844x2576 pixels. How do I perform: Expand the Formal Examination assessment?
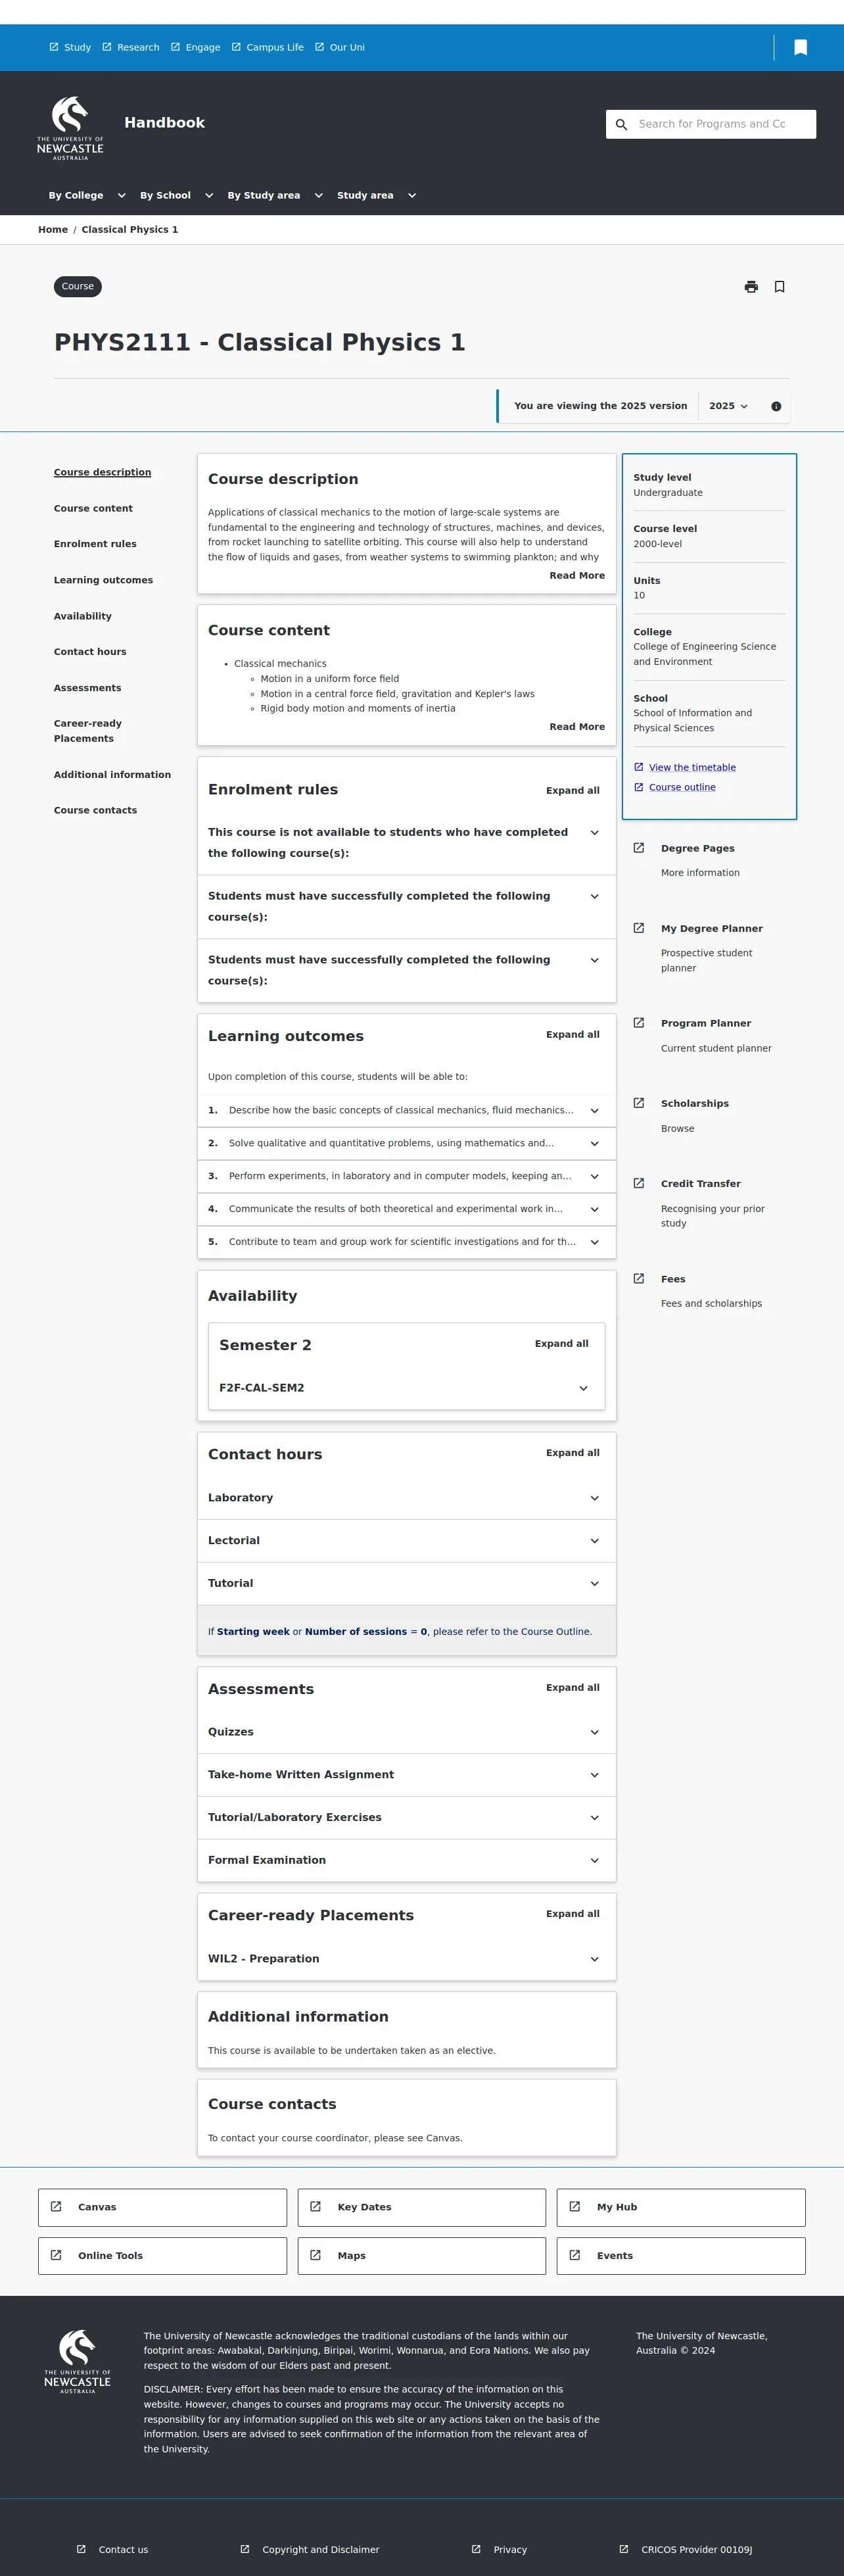click(594, 1860)
